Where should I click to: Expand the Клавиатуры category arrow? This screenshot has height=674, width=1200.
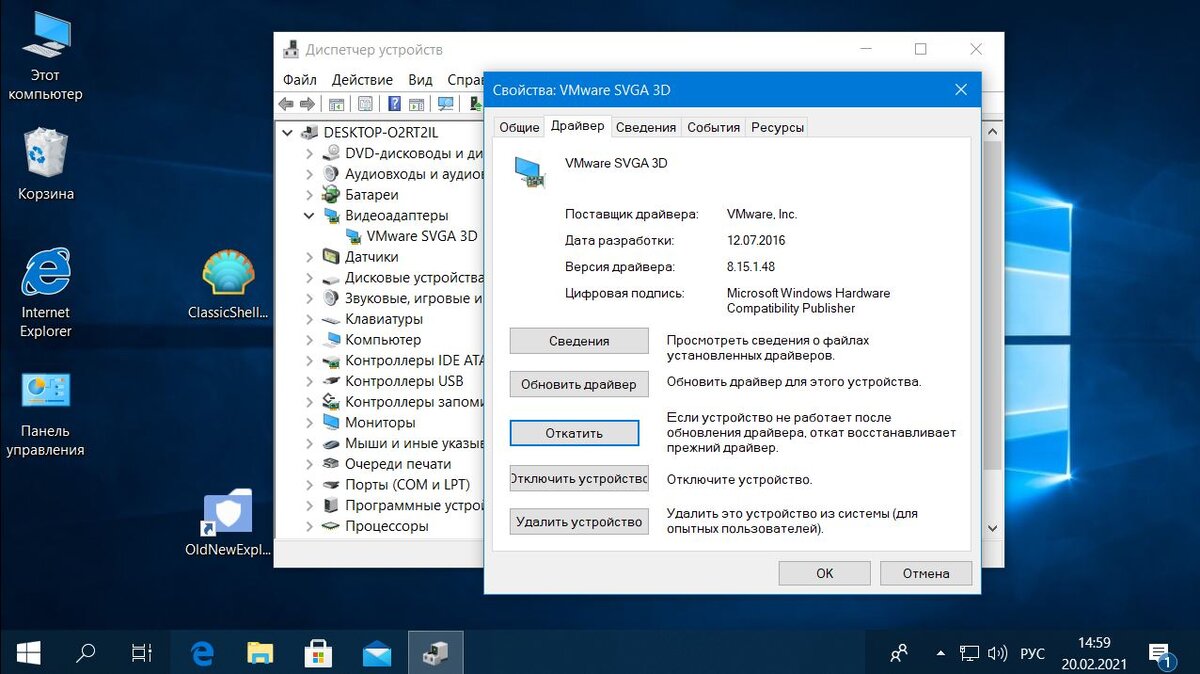coord(309,319)
